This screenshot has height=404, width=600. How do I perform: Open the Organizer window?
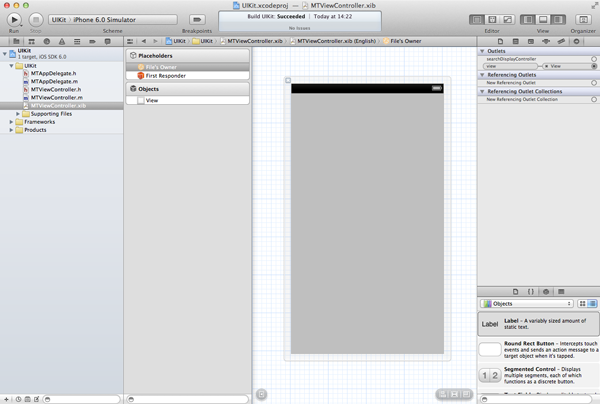click(583, 20)
